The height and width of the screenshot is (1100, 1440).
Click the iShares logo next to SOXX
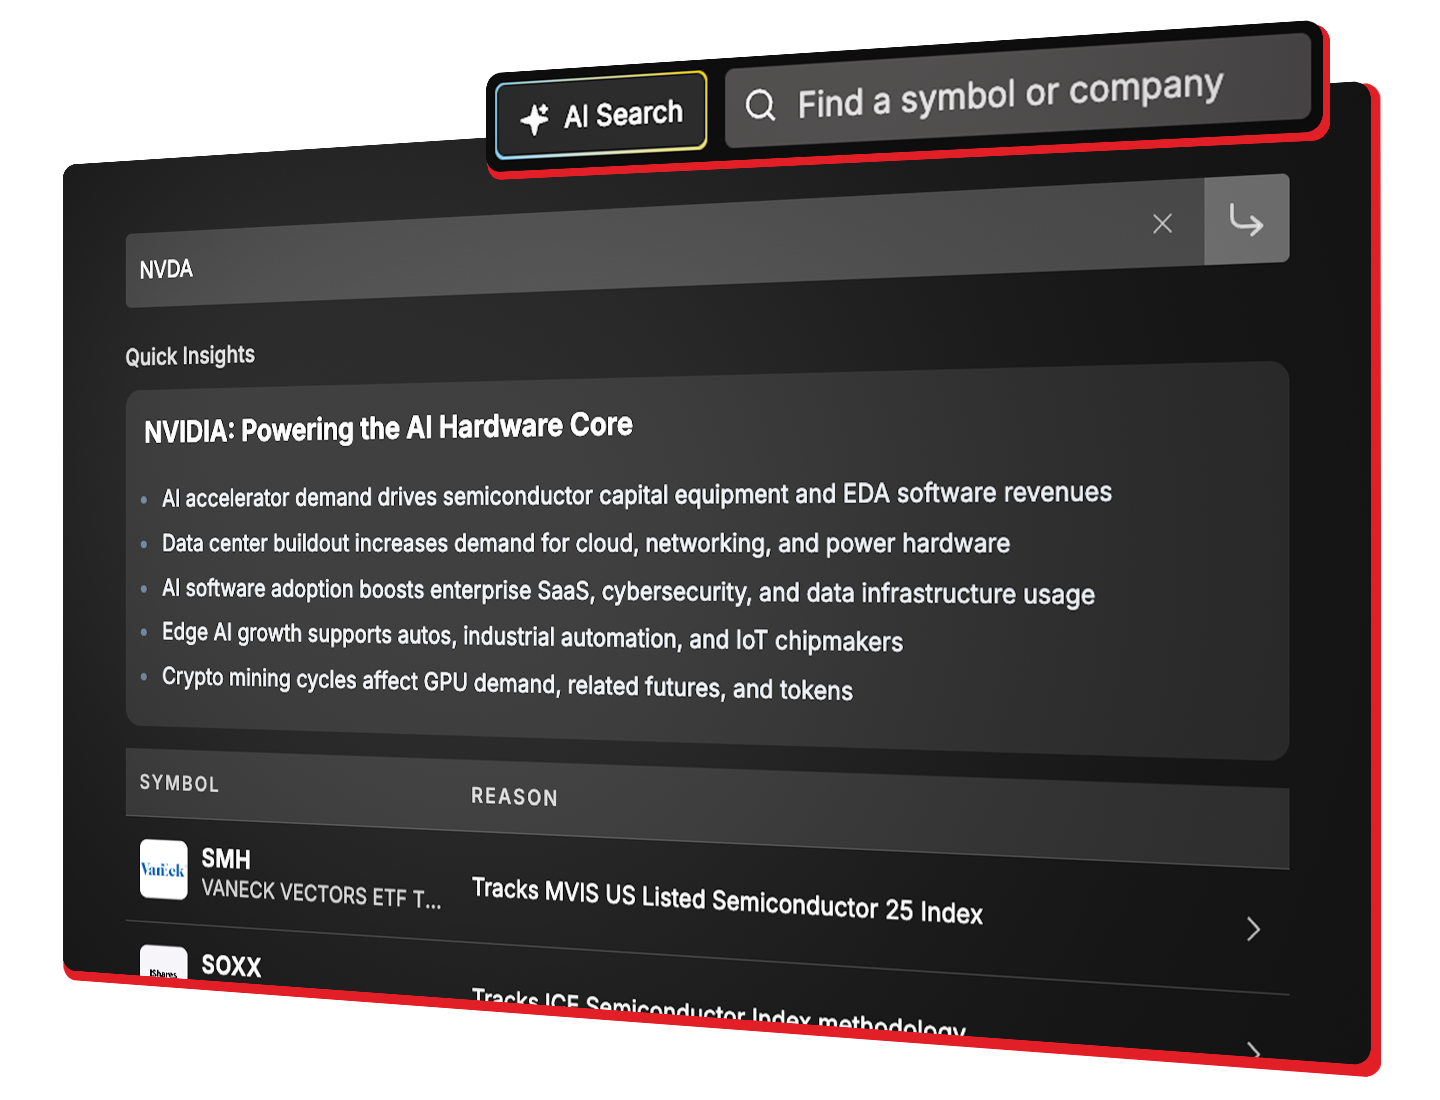pos(163,963)
